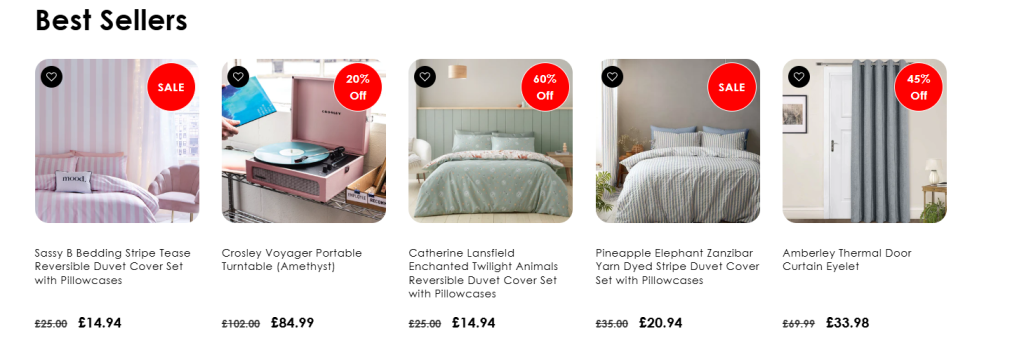Open Sassy B Bedding Stripe Tease link
The width and height of the screenshot is (1024, 364).
113,267
